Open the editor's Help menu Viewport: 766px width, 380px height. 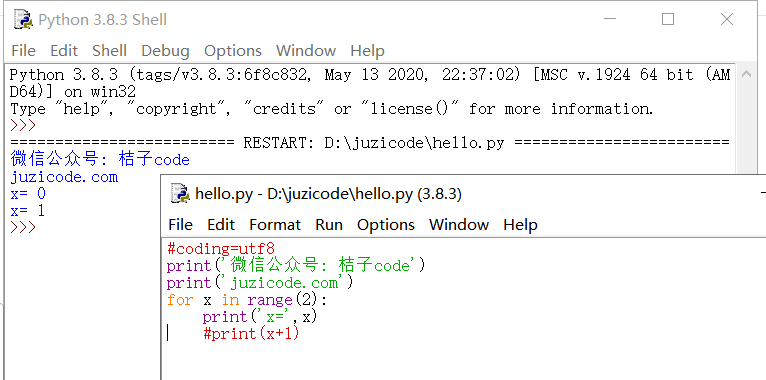[520, 225]
